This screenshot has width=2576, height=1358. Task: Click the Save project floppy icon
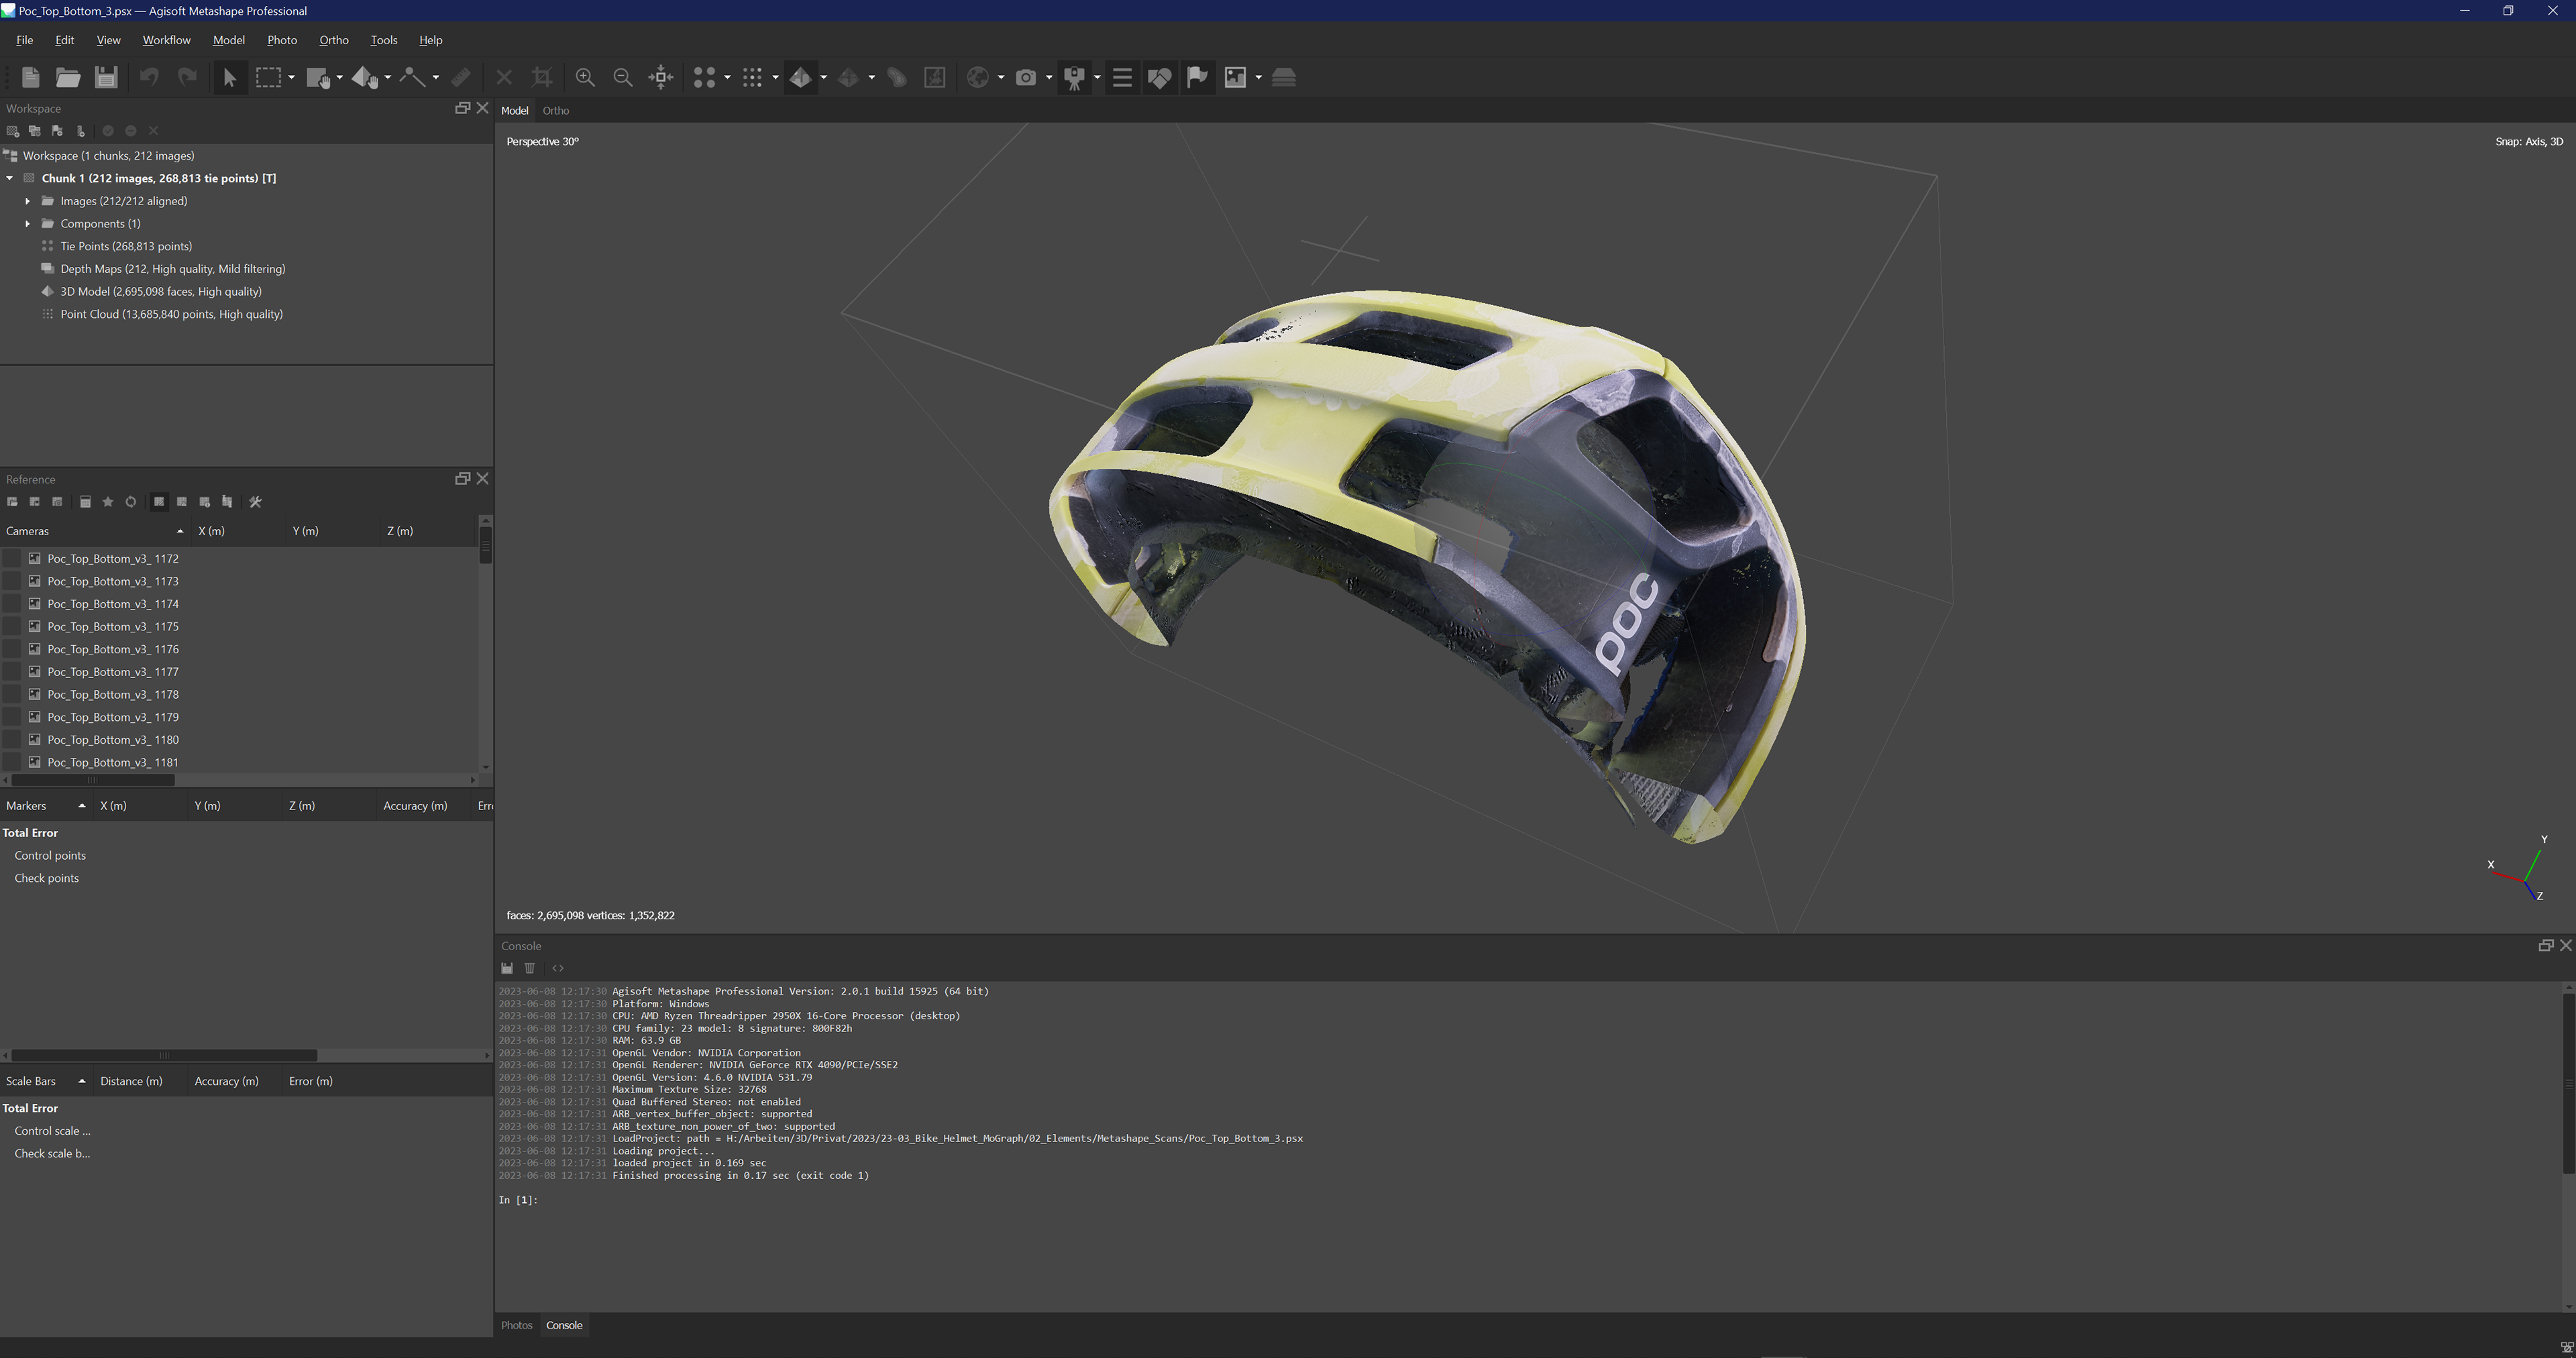(x=106, y=77)
